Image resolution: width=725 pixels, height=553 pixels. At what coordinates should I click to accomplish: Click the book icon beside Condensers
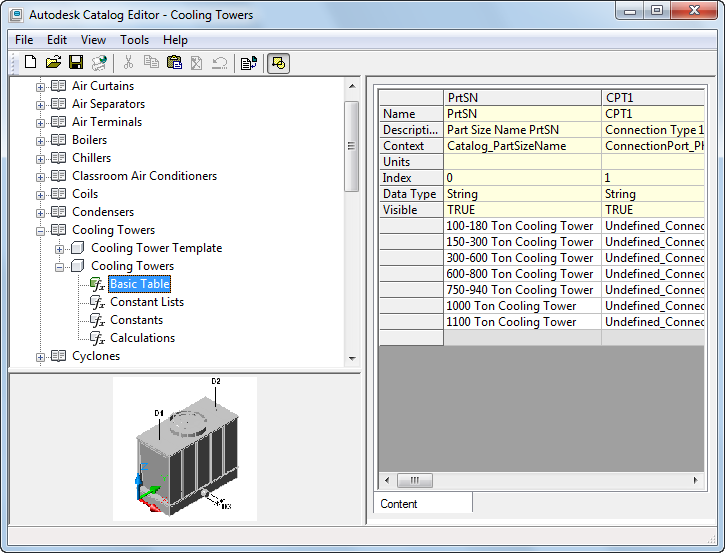[x=58, y=212]
